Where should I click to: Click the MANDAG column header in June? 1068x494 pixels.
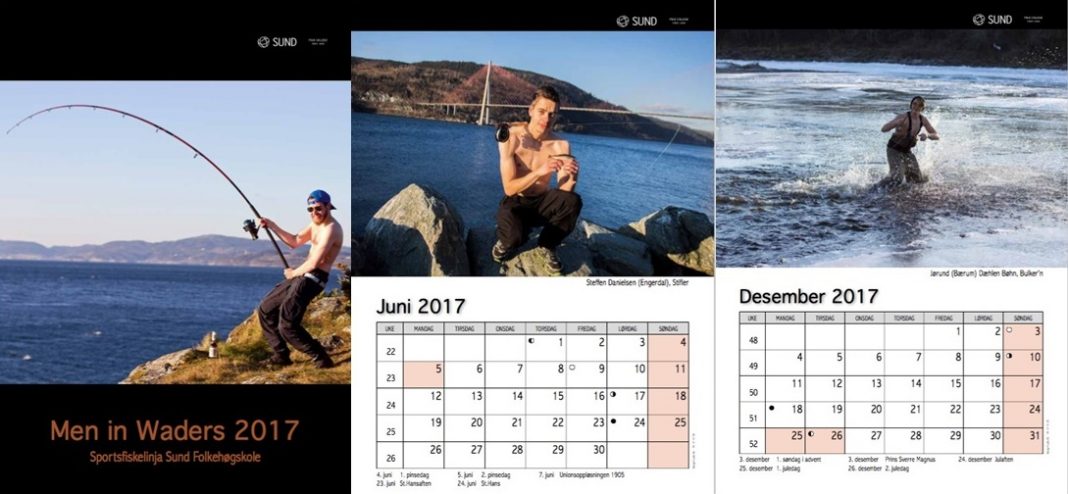424,328
